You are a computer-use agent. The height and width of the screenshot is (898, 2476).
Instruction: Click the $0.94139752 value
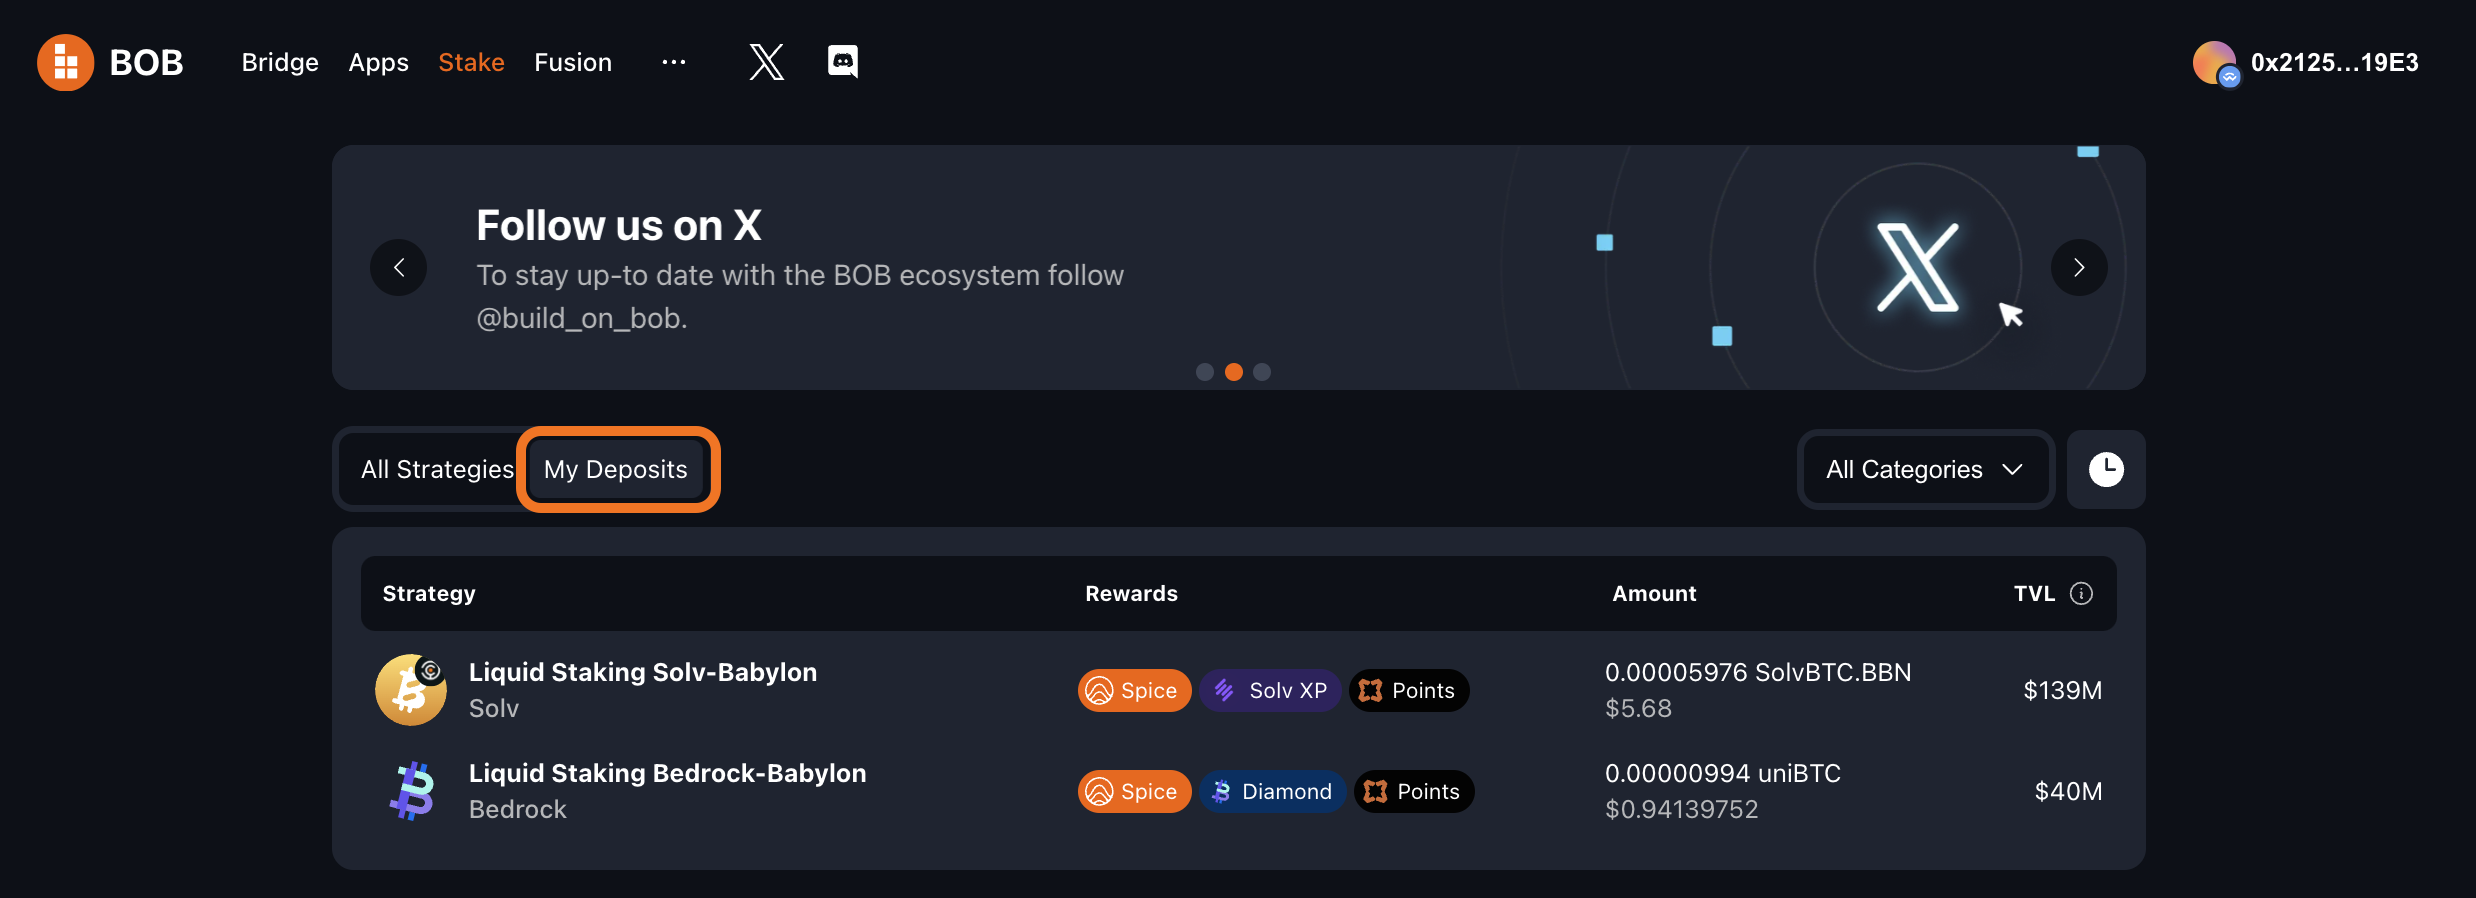coord(1682,809)
